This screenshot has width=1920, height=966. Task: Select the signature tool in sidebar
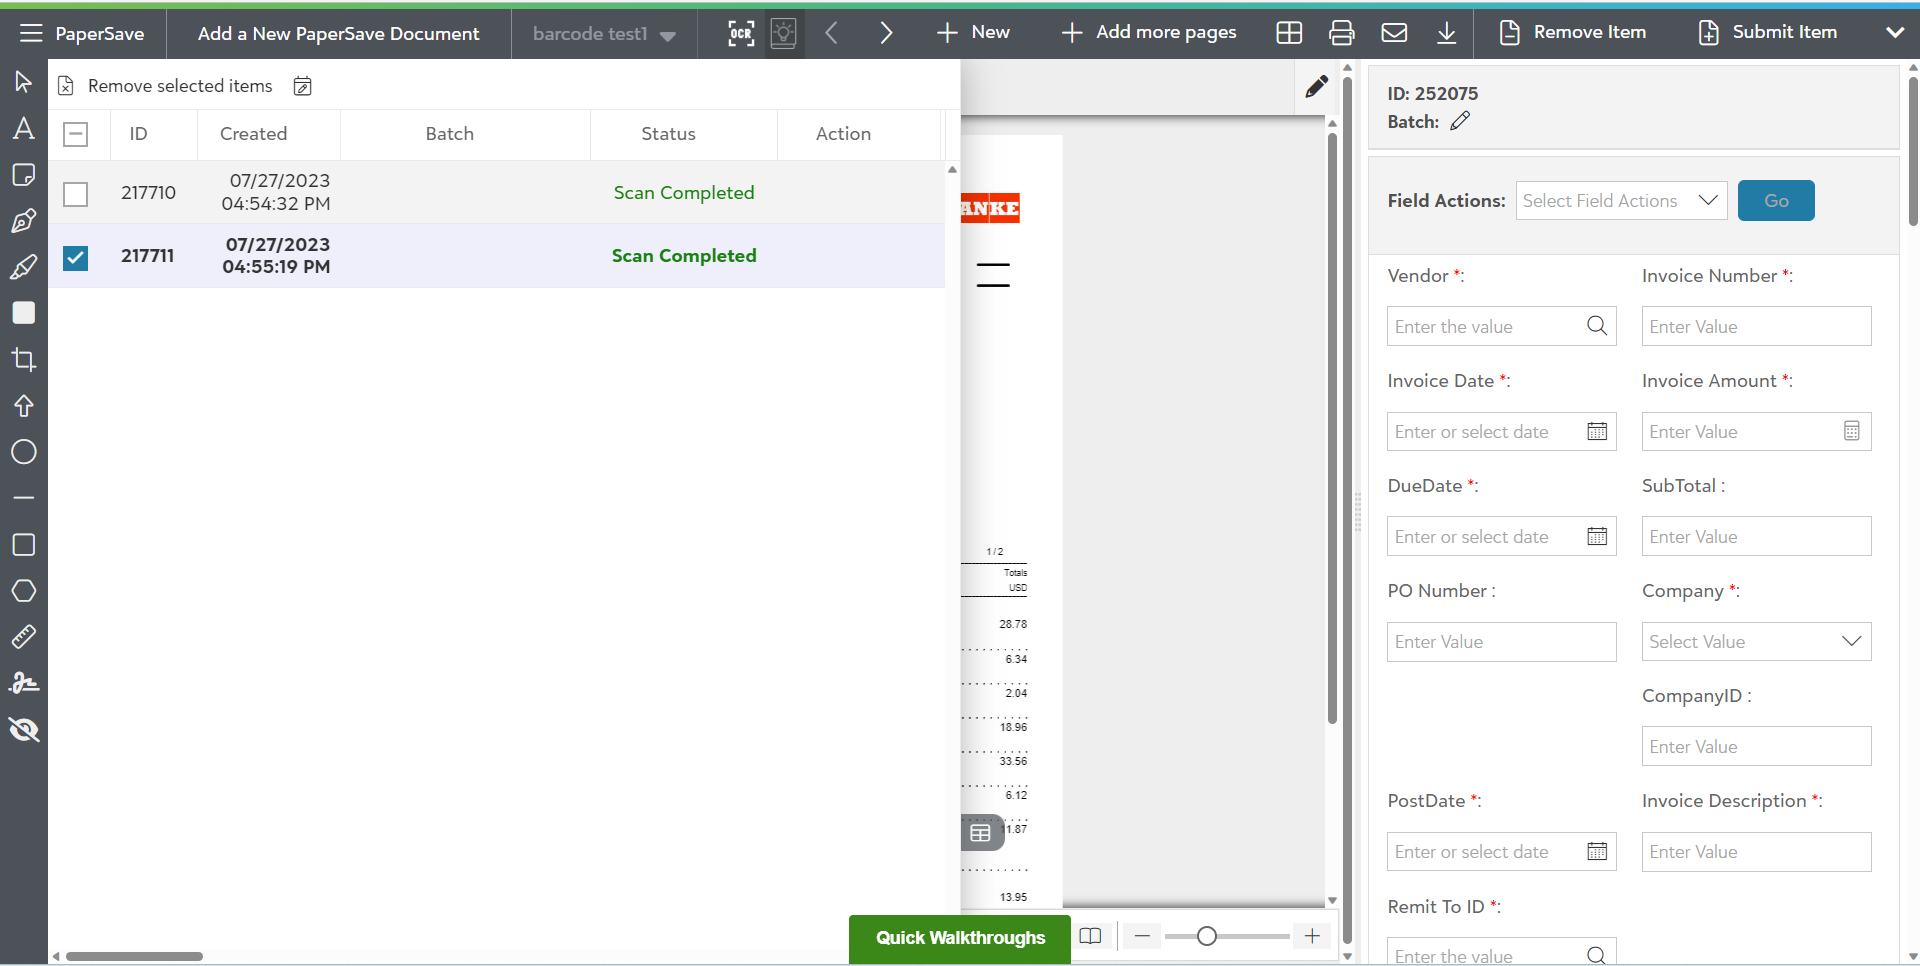click(x=24, y=684)
